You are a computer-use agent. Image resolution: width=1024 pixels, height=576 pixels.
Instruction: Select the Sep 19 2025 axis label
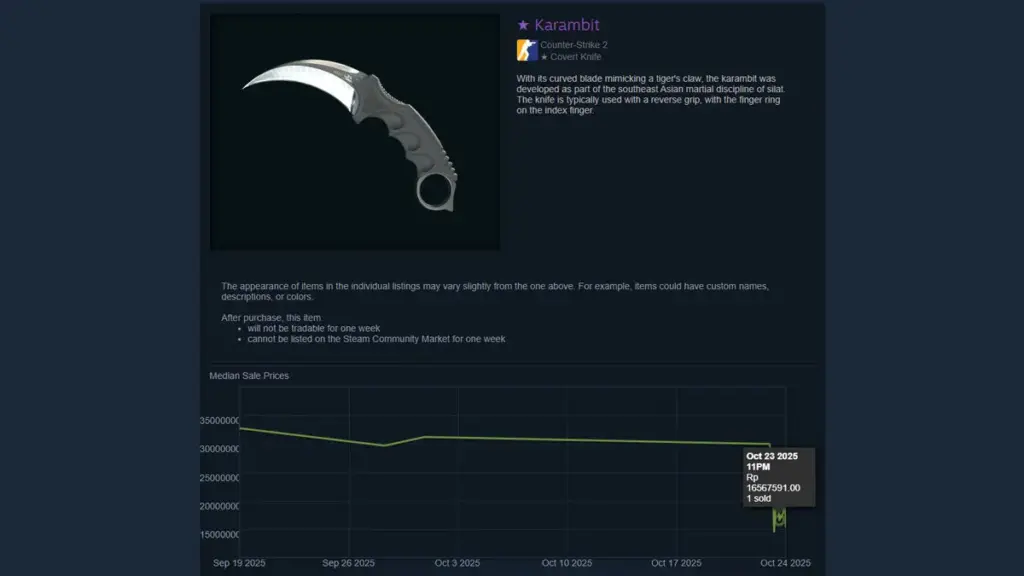click(239, 563)
